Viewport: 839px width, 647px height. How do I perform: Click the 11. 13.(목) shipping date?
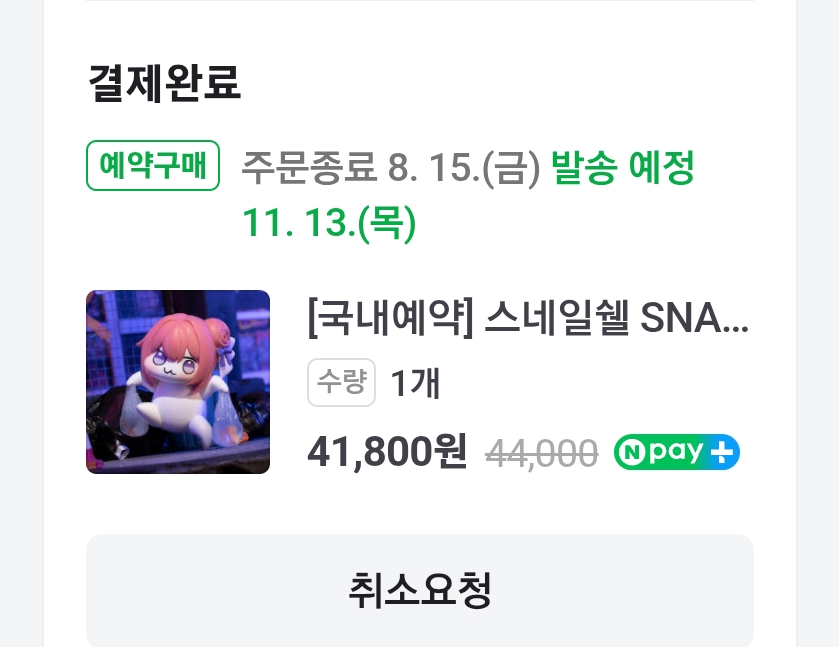329,223
